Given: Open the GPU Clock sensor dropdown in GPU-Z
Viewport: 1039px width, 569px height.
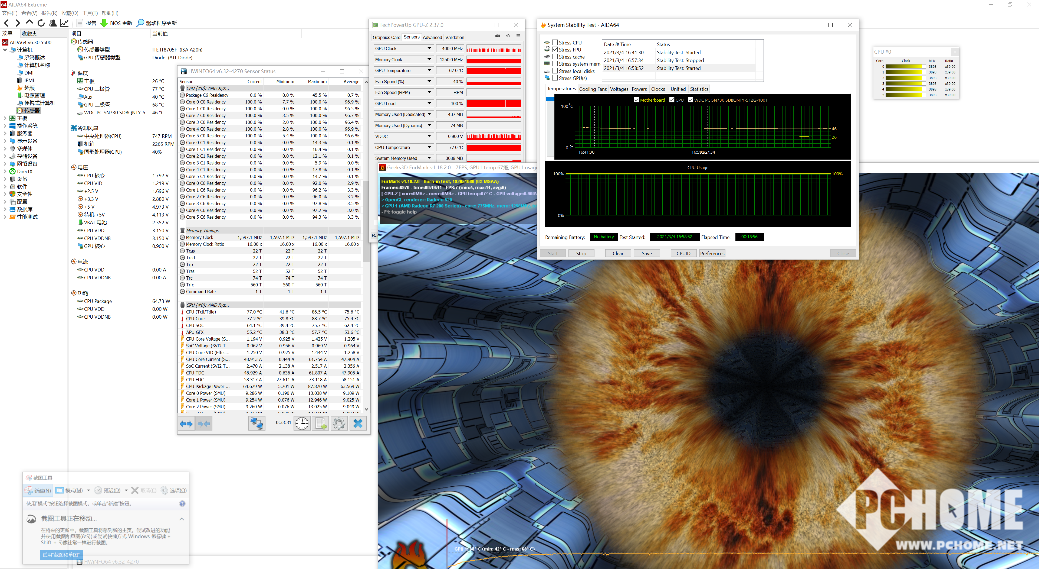Looking at the screenshot, I should tap(429, 49).
